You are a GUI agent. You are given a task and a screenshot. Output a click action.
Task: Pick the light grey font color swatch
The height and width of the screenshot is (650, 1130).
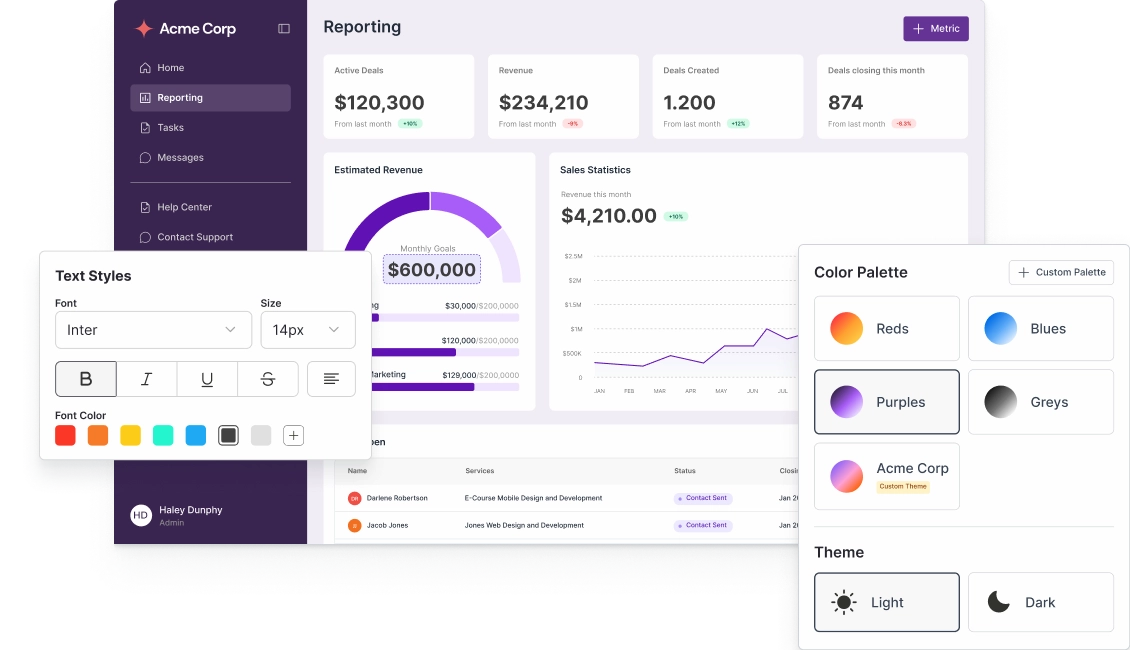tap(261, 435)
